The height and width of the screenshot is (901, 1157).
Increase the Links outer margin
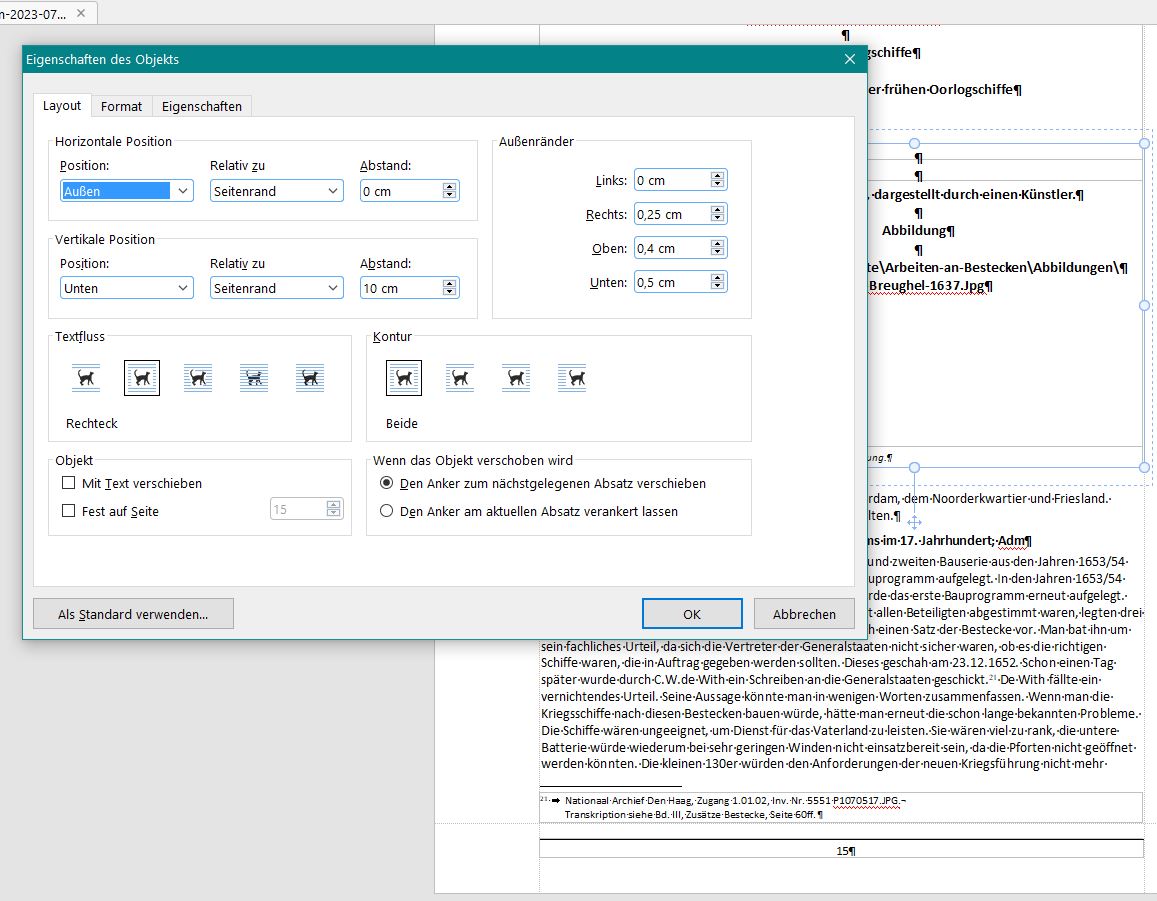tap(717, 176)
